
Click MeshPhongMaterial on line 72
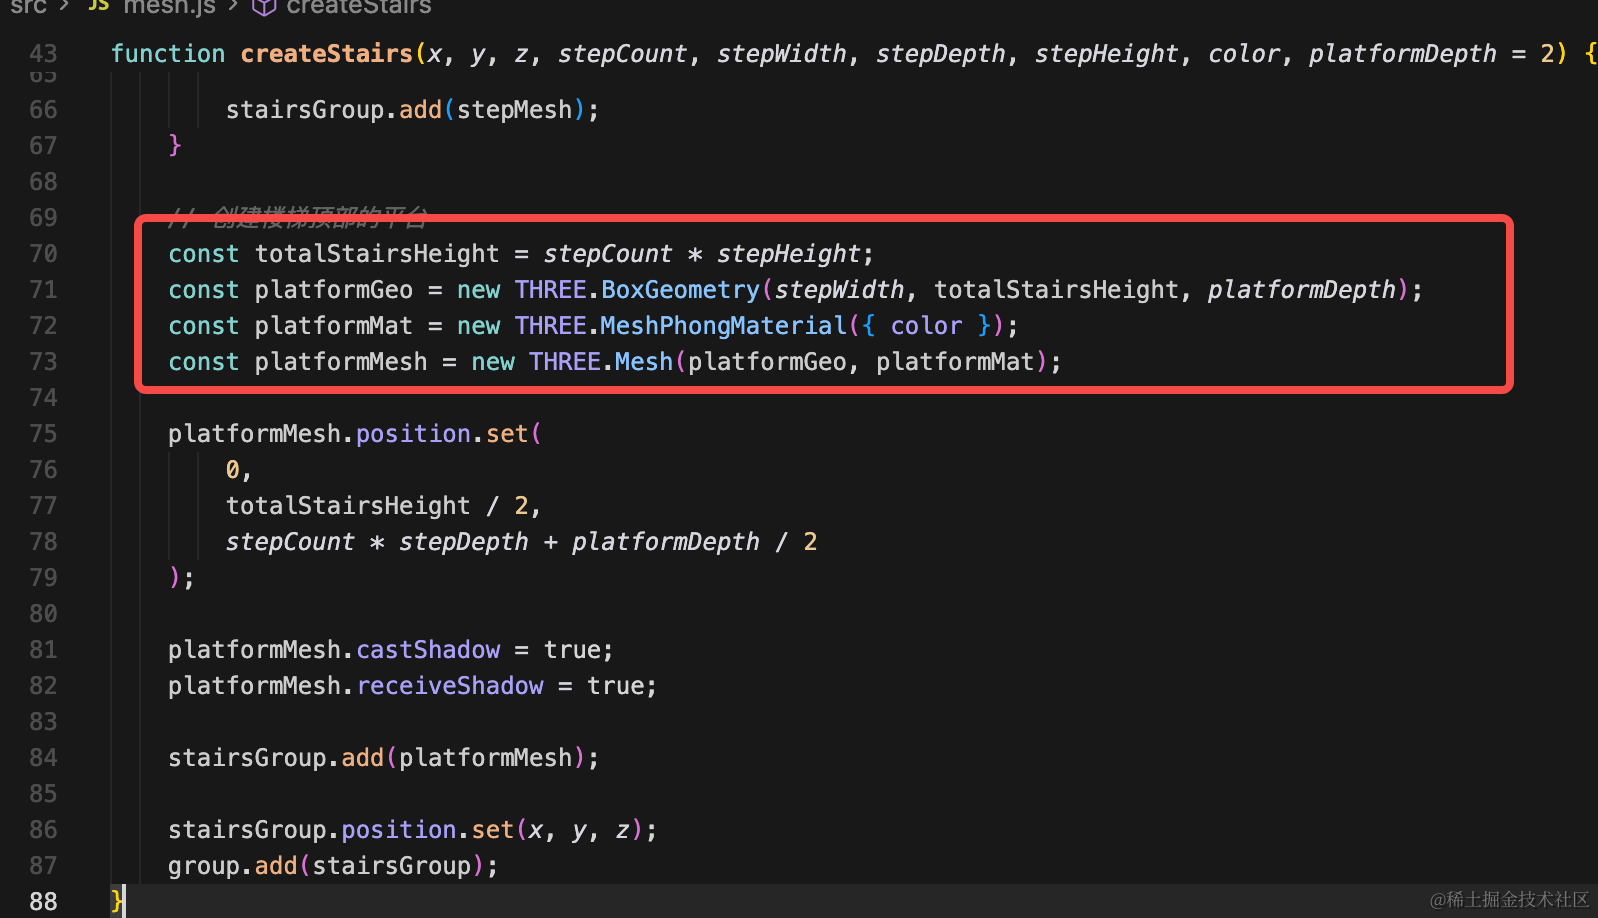(723, 326)
